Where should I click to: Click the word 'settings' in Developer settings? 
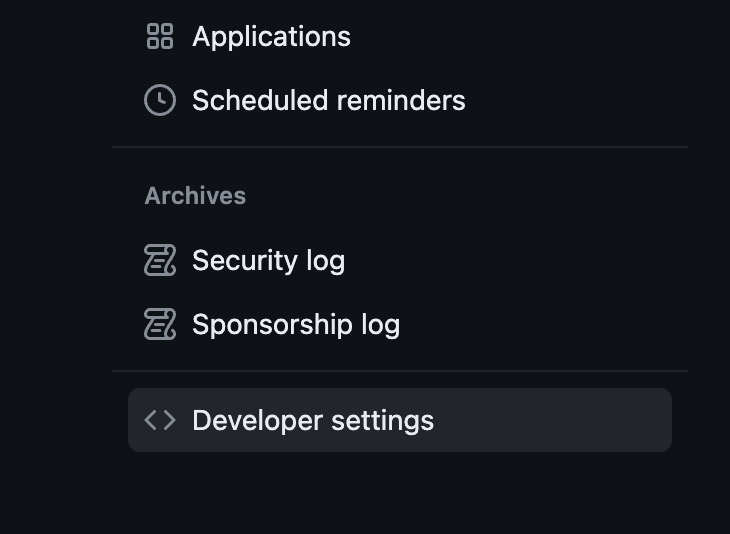tap(385, 420)
